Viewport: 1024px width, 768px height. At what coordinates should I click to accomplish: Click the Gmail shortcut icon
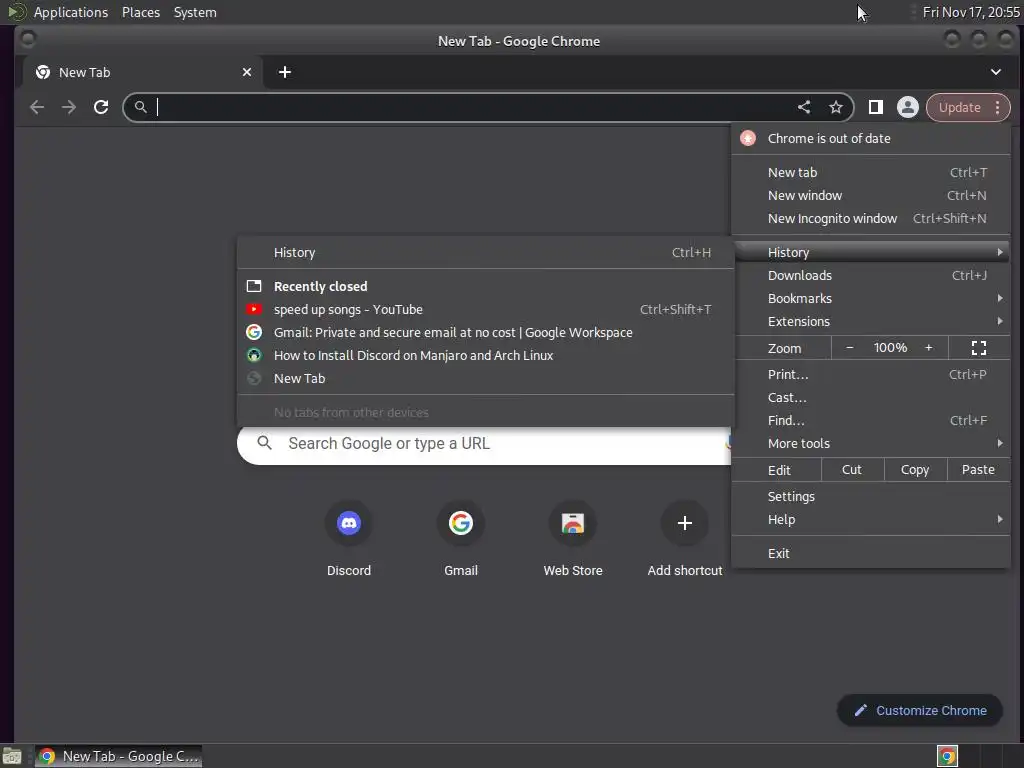461,523
